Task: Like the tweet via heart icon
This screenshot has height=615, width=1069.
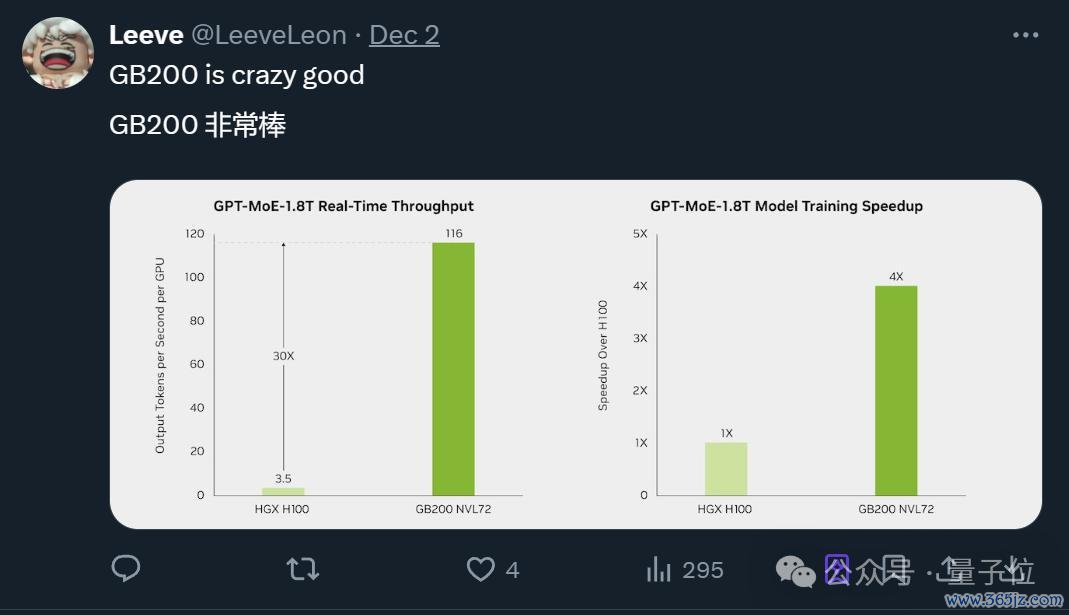Action: 481,569
